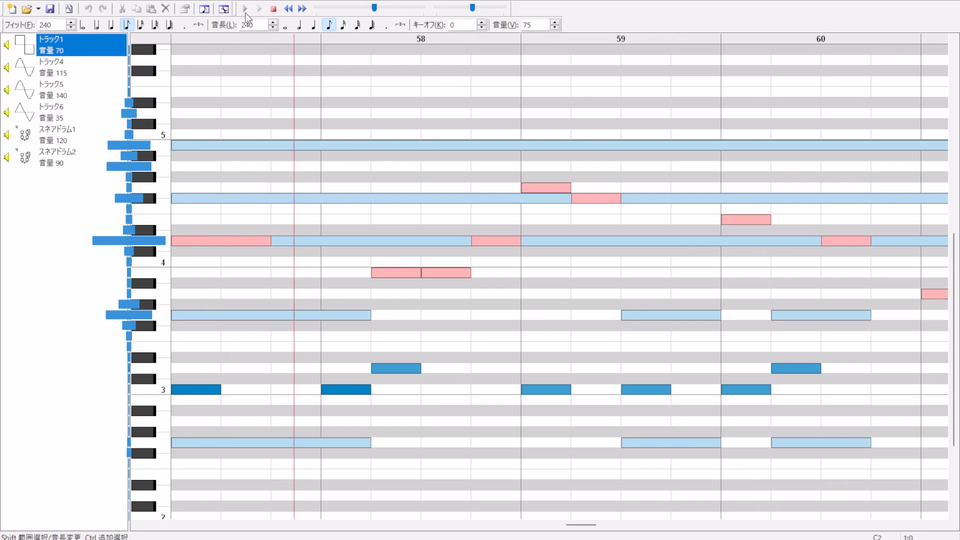Toggle highlighted eighth note length

click(x=329, y=24)
